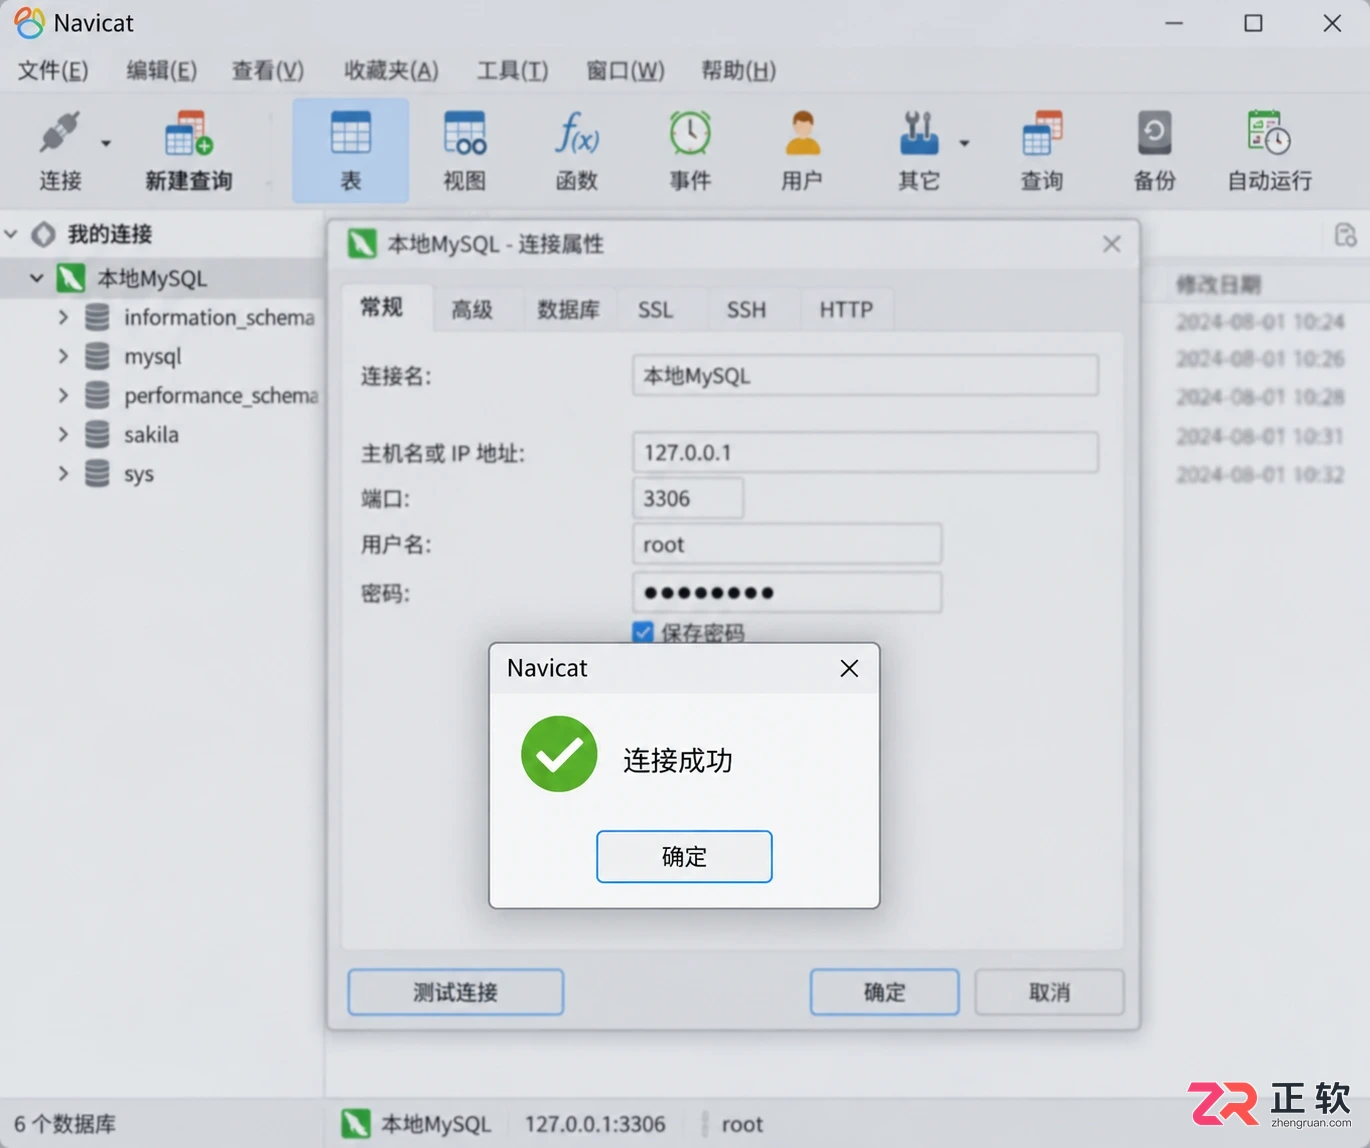Toggle the 保存密码 checkbox
Viewport: 1370px width, 1148px height.
tap(643, 632)
